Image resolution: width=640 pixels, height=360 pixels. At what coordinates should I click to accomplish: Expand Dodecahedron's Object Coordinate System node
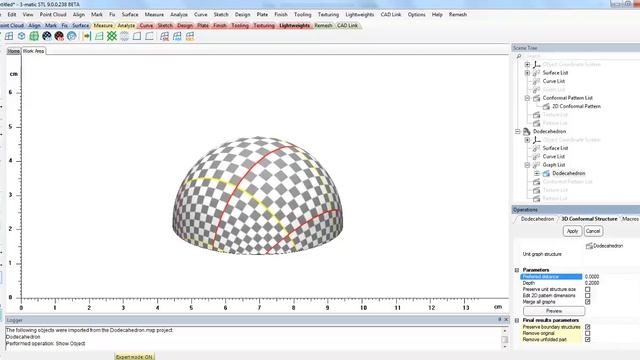click(x=527, y=140)
